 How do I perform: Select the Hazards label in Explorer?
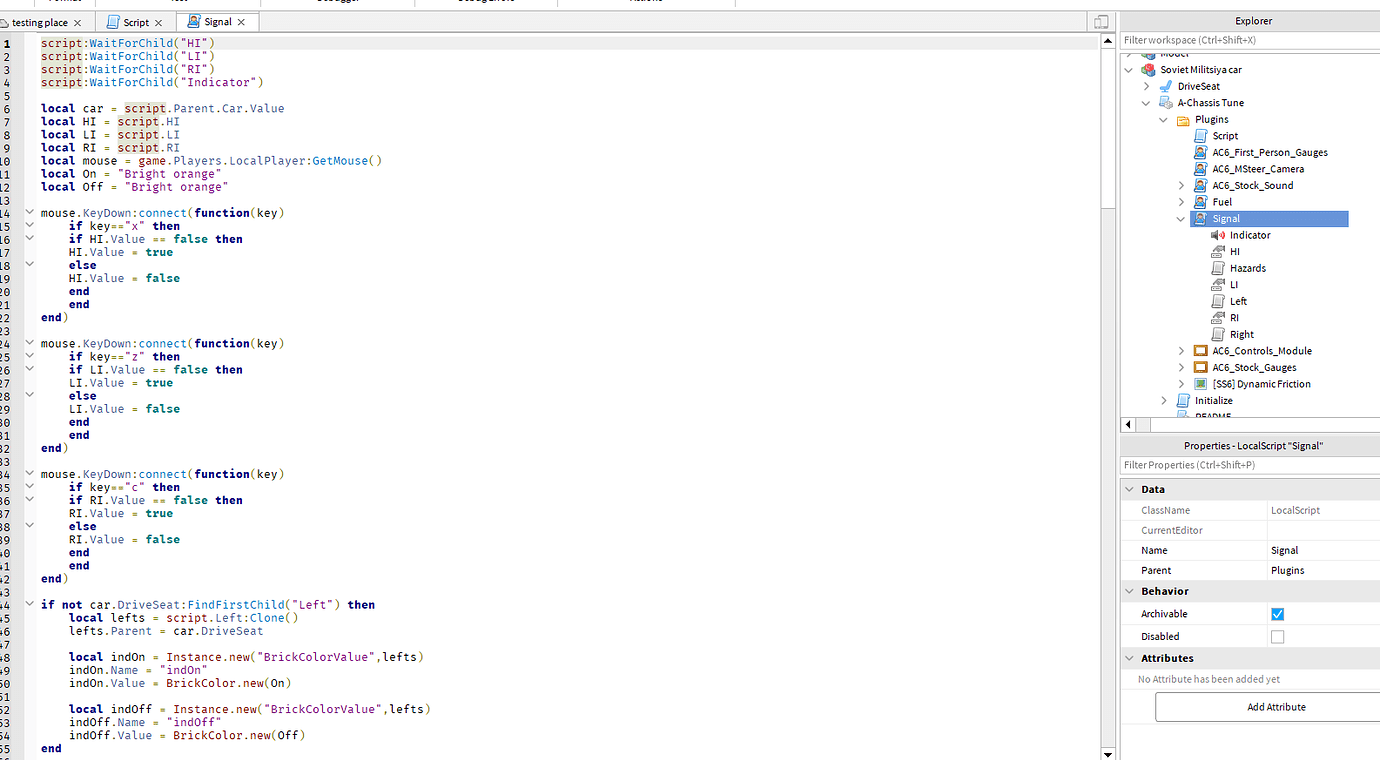(1247, 268)
